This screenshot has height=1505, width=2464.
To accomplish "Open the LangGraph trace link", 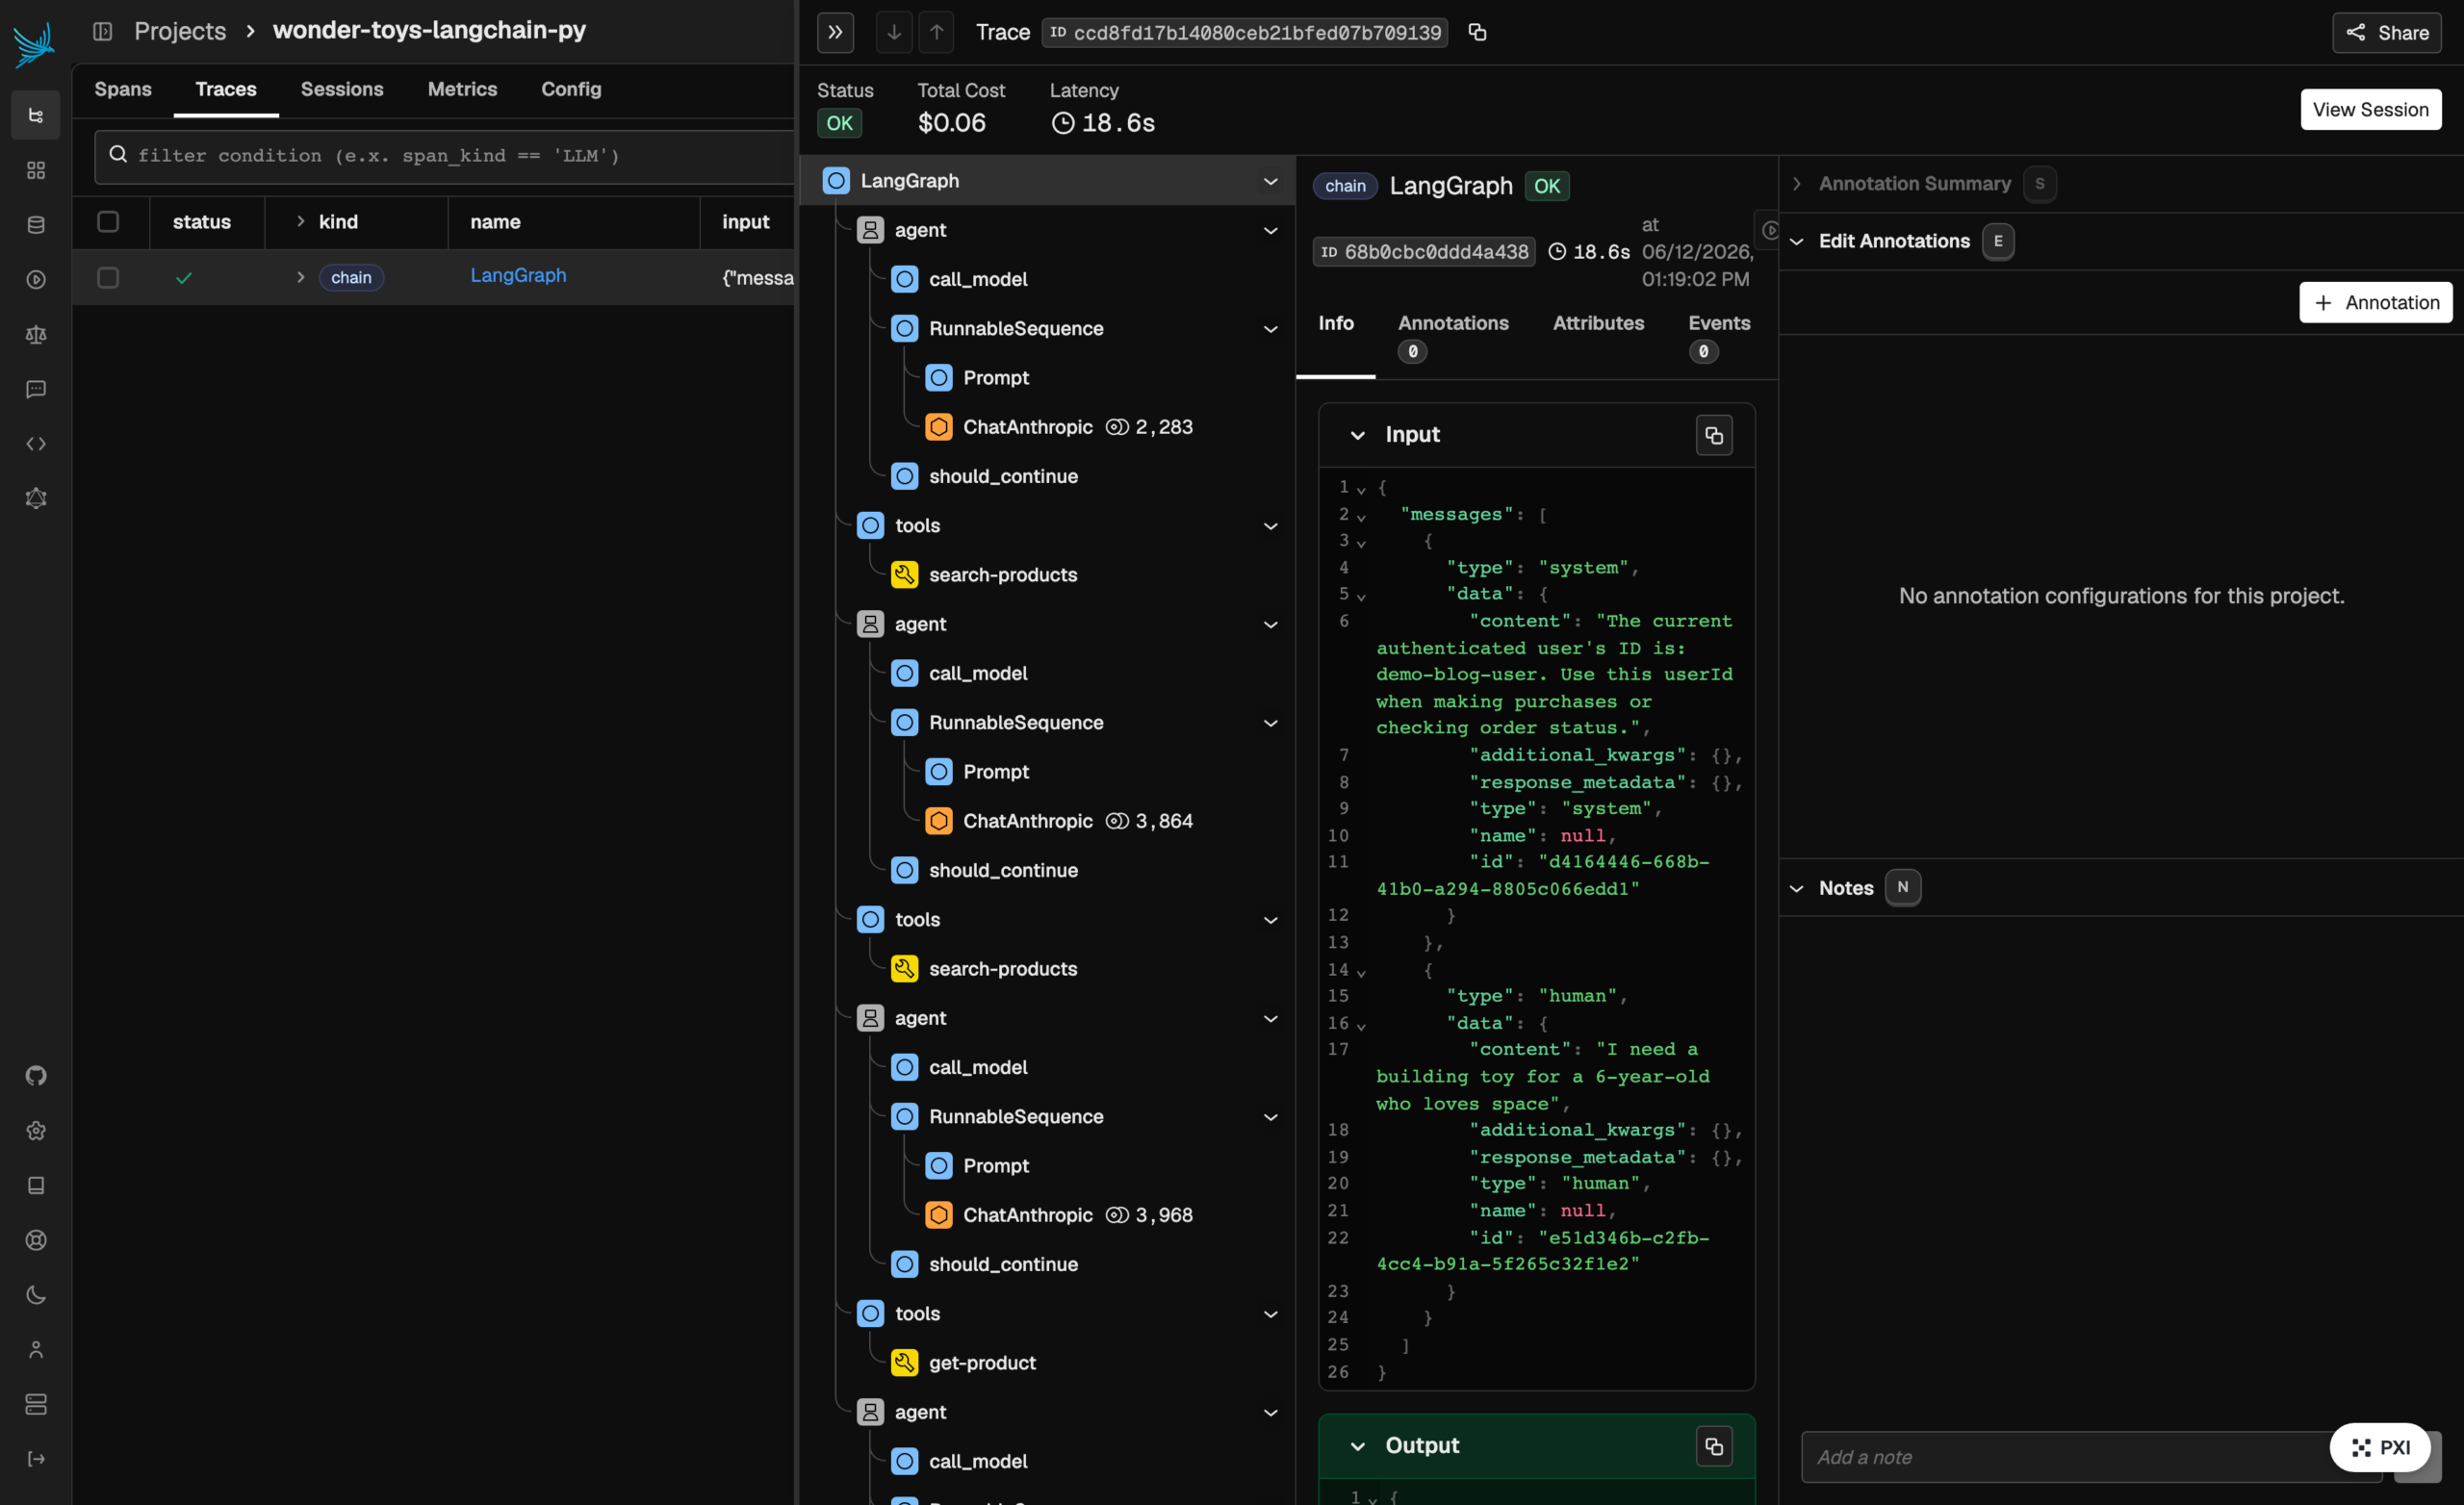I will 518,275.
